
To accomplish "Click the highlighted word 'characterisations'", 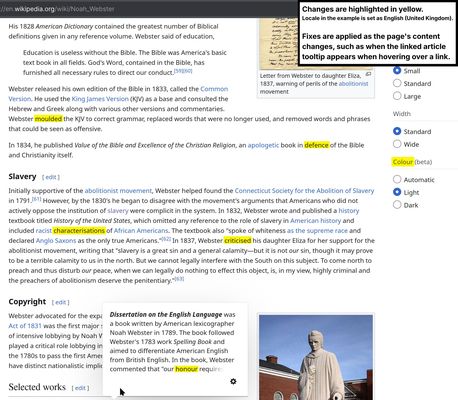I will (x=79, y=231).
